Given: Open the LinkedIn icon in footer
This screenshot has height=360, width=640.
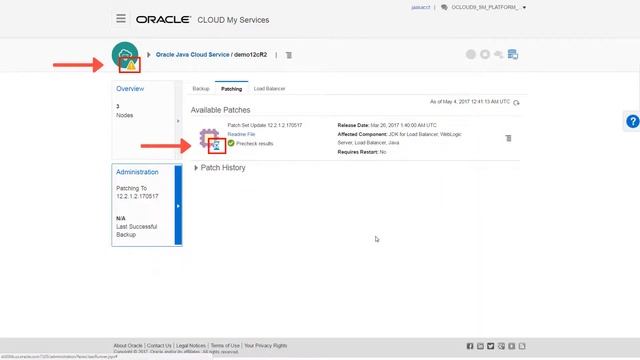Looking at the screenshot, I should click(480, 346).
